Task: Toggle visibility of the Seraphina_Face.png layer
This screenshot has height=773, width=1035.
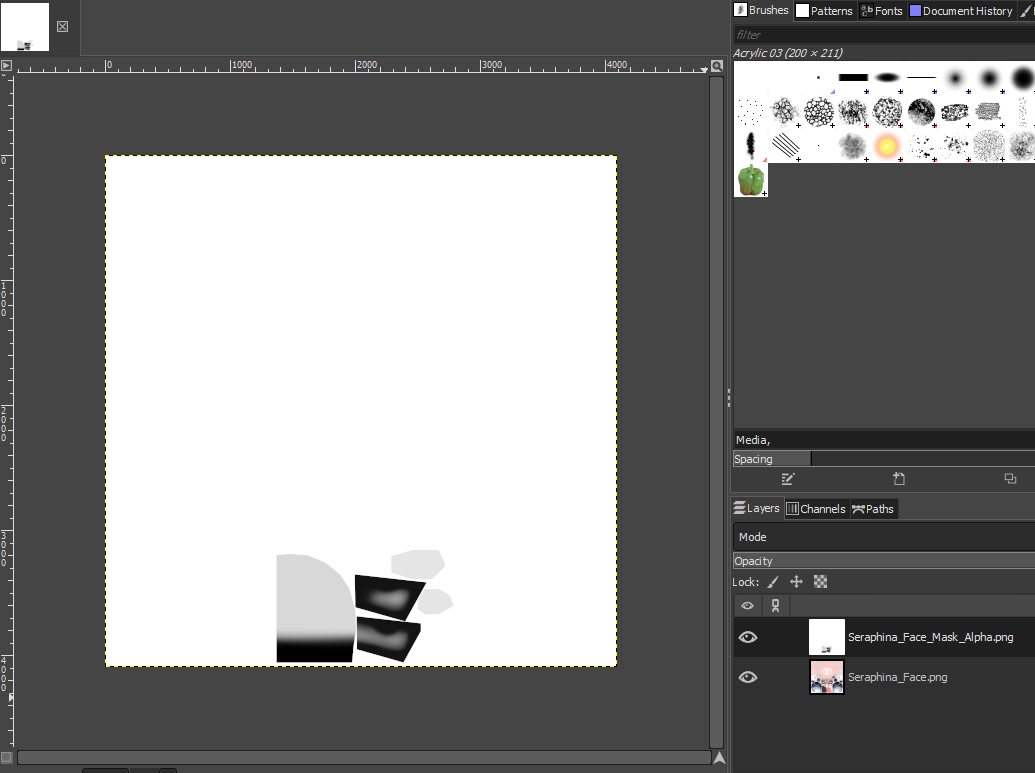Action: (x=747, y=677)
